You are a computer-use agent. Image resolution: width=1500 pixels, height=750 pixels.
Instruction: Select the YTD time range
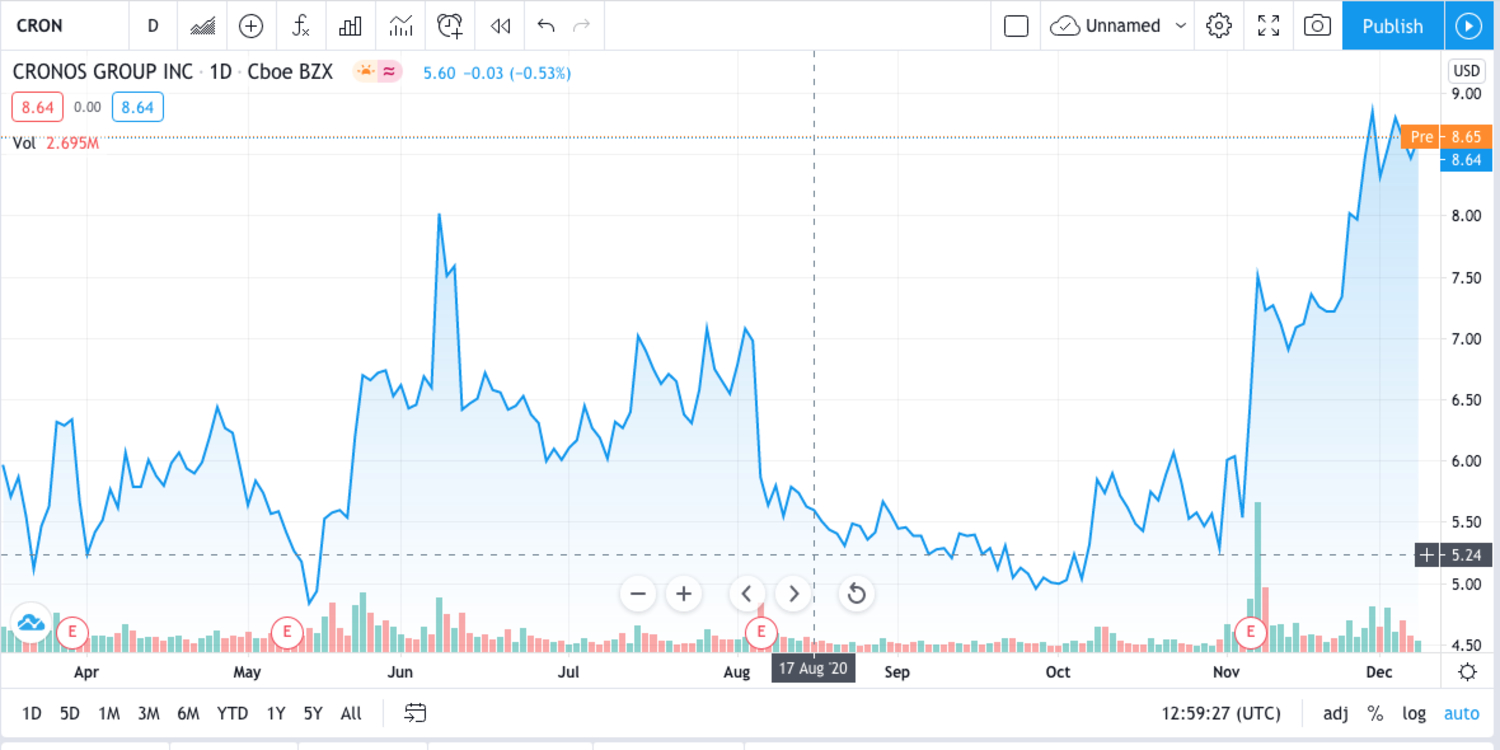click(x=233, y=713)
